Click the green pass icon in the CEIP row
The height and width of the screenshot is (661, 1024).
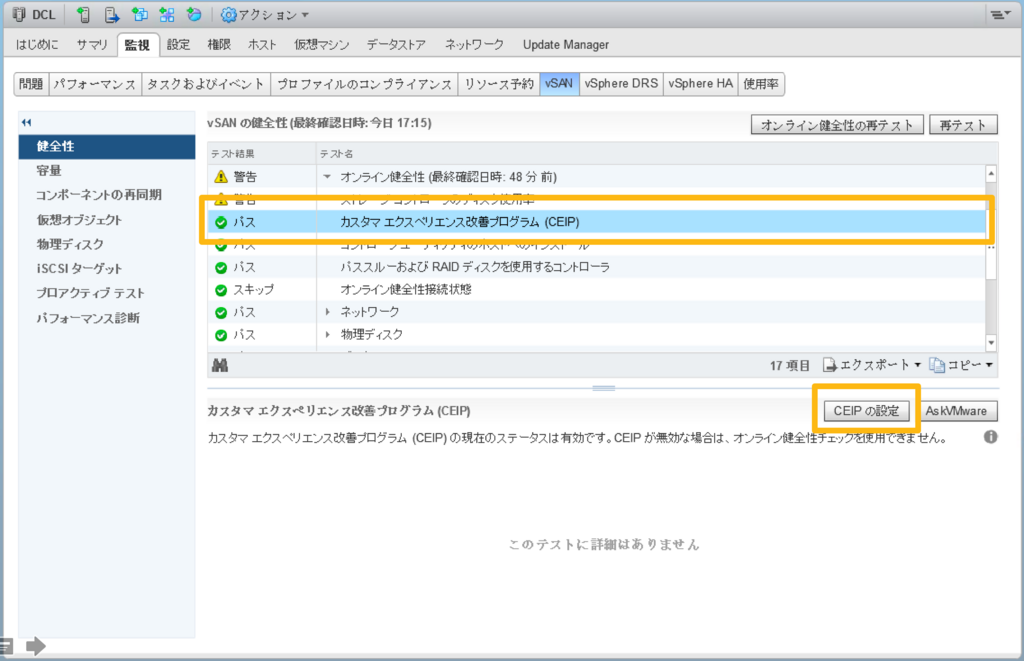click(x=221, y=222)
